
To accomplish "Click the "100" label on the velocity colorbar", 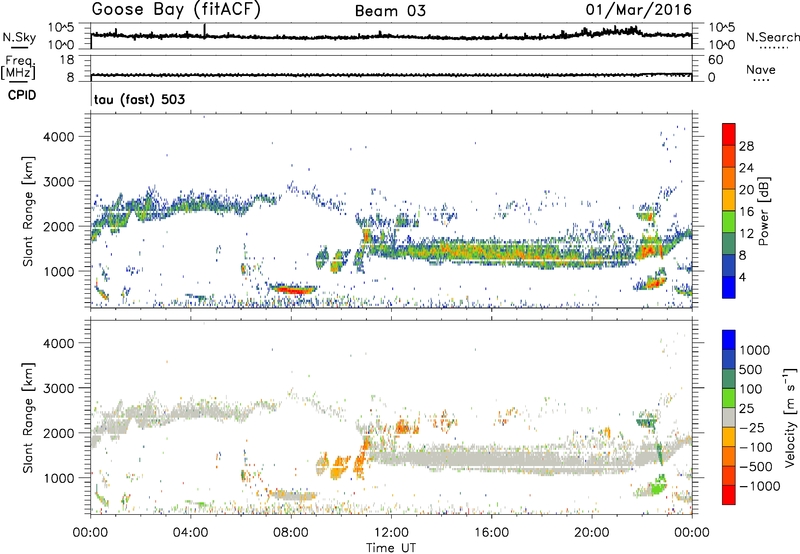I will coord(750,389).
